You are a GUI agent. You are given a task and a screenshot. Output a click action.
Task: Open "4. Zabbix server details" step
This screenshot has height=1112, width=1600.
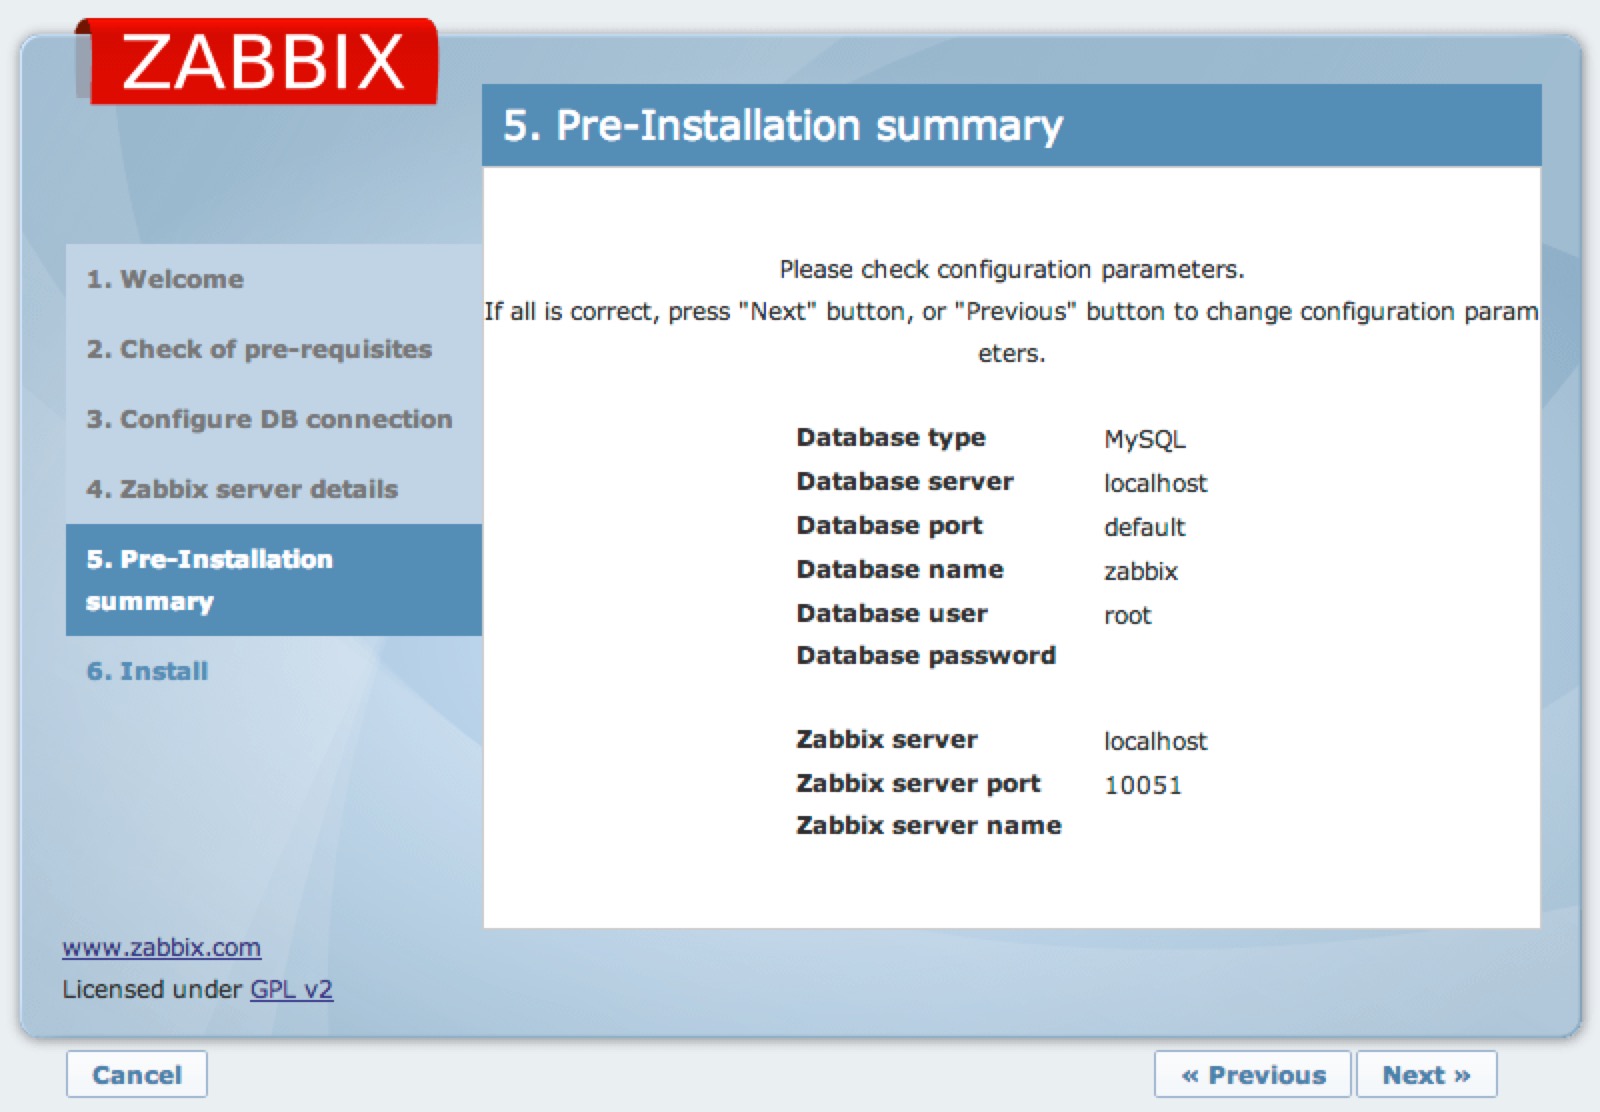pos(243,489)
